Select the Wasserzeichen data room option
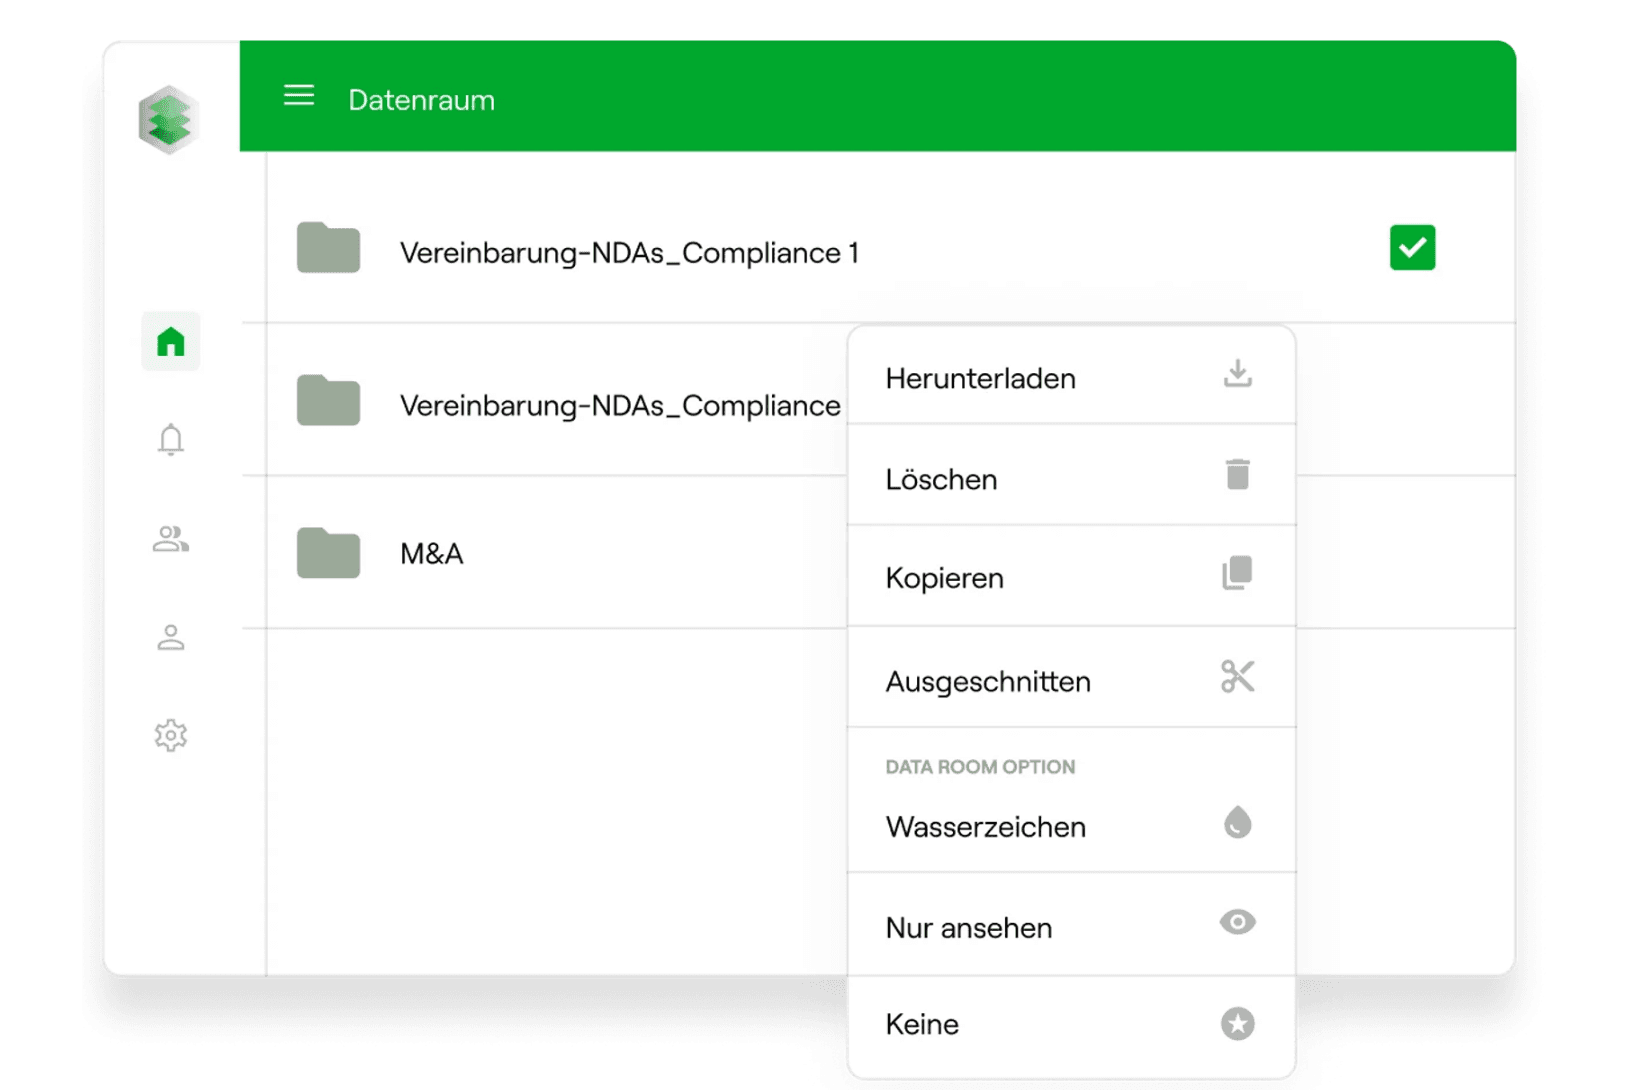This screenshot has height=1090, width=1635. [1071, 826]
